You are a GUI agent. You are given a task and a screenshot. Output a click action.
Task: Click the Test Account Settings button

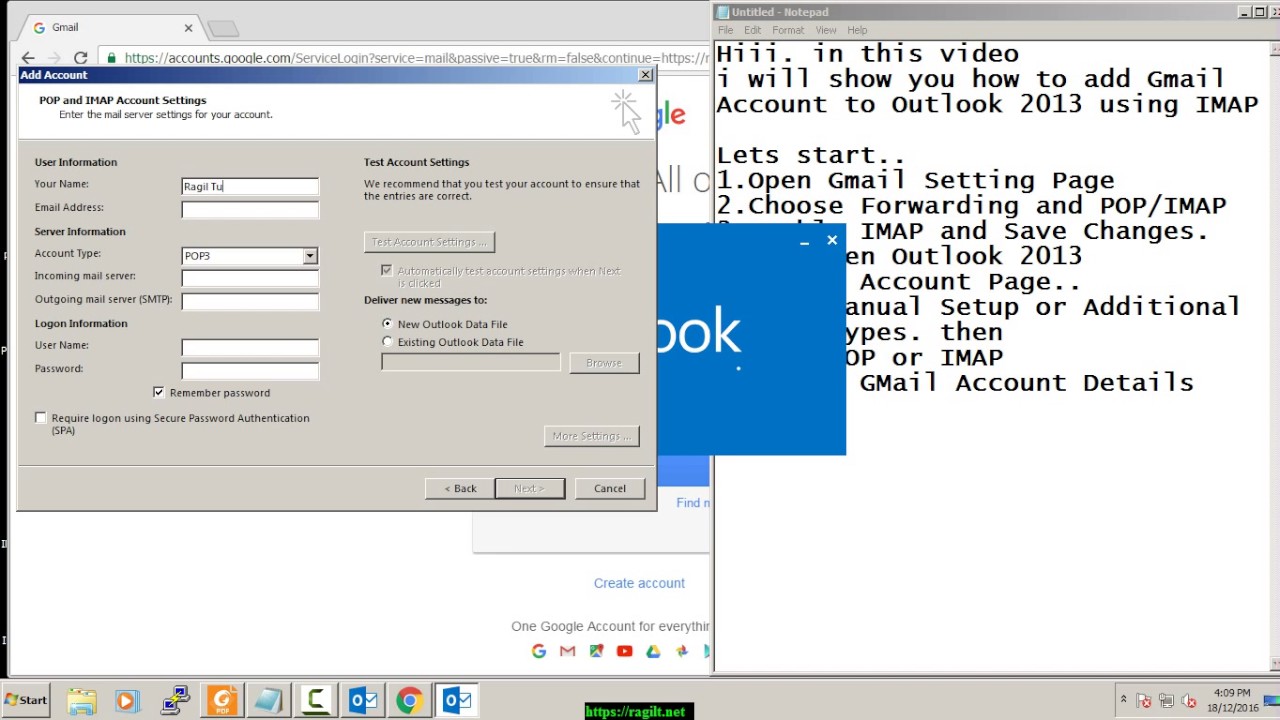(x=429, y=242)
